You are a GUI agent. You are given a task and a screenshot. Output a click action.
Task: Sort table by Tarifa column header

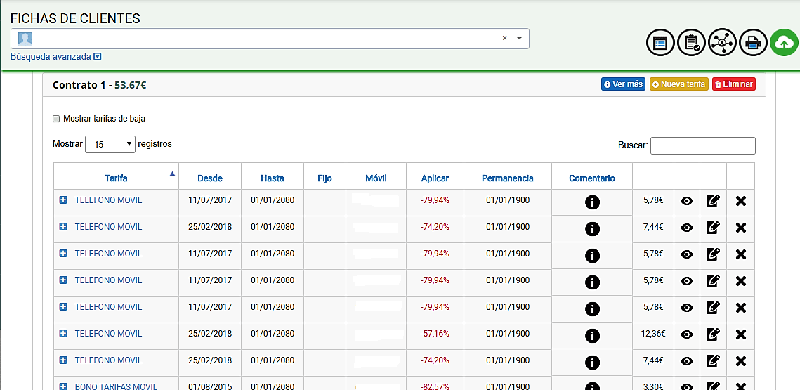click(x=116, y=178)
